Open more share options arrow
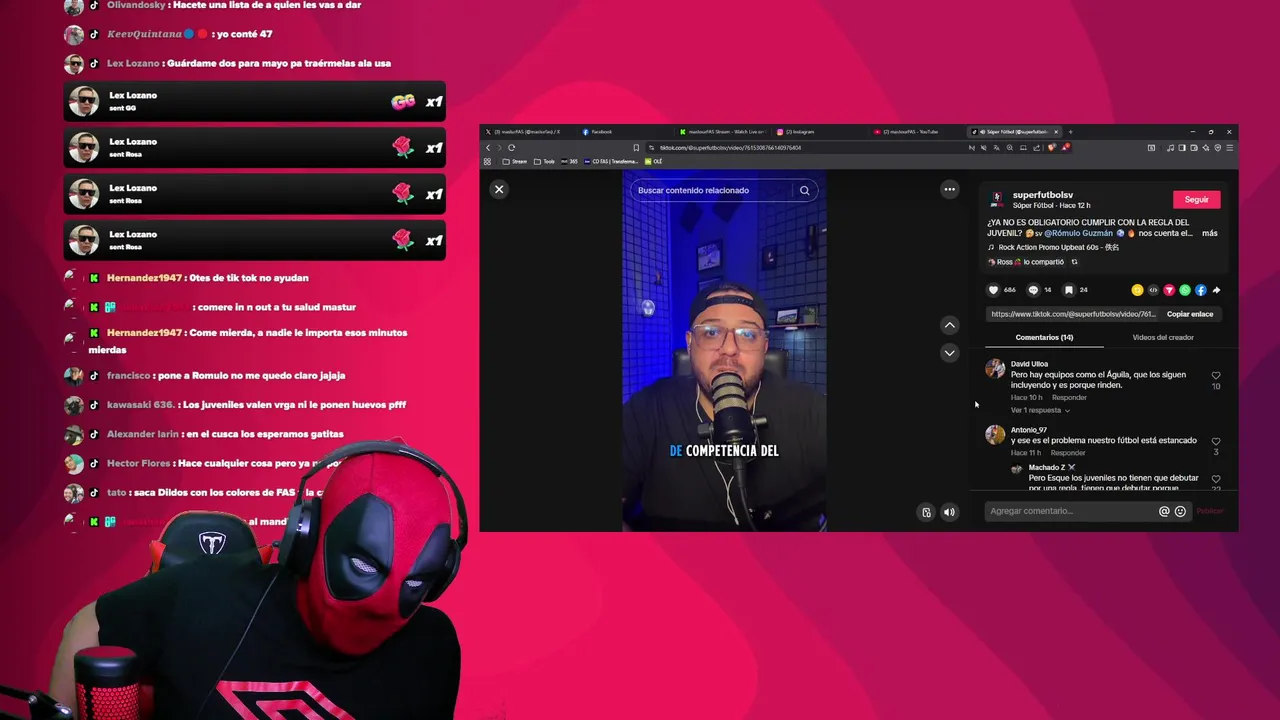The image size is (1280, 720). [1216, 290]
